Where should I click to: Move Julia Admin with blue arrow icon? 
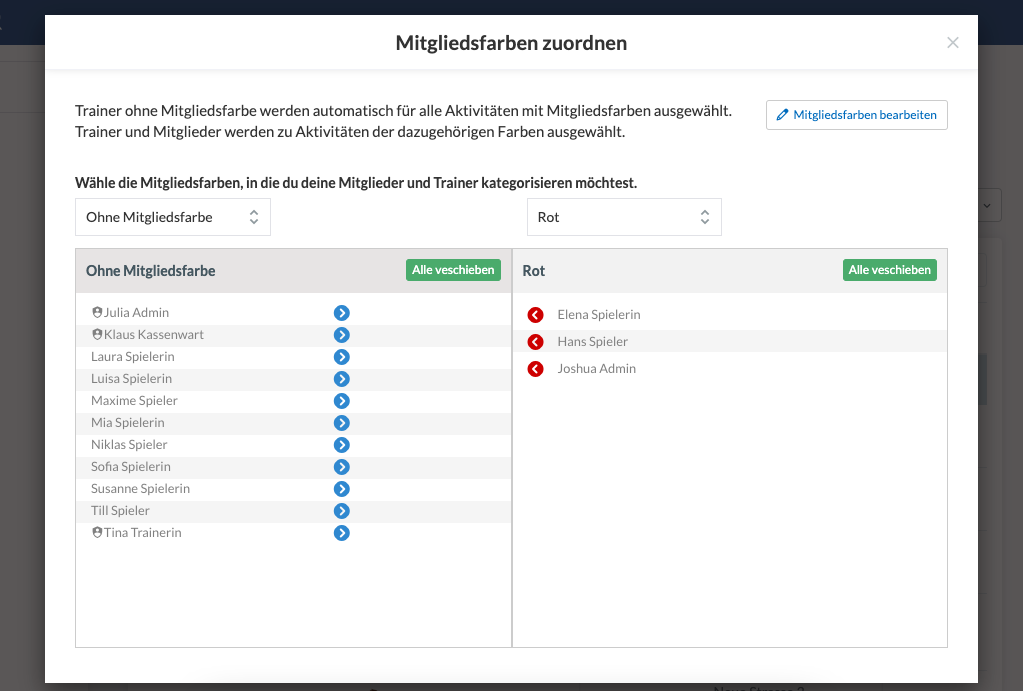(x=341, y=313)
